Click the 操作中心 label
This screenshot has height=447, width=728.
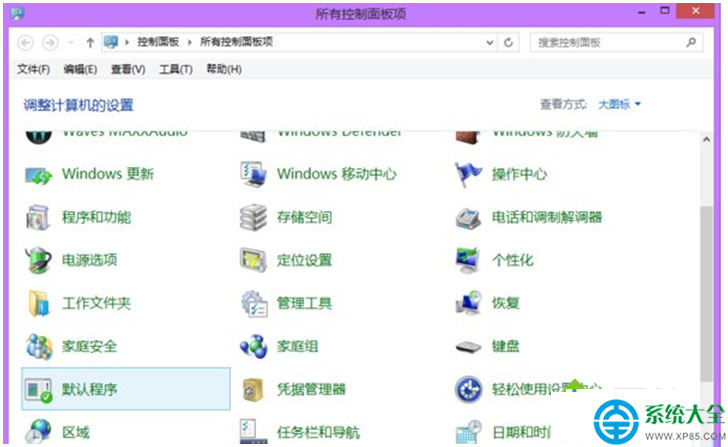click(x=520, y=174)
